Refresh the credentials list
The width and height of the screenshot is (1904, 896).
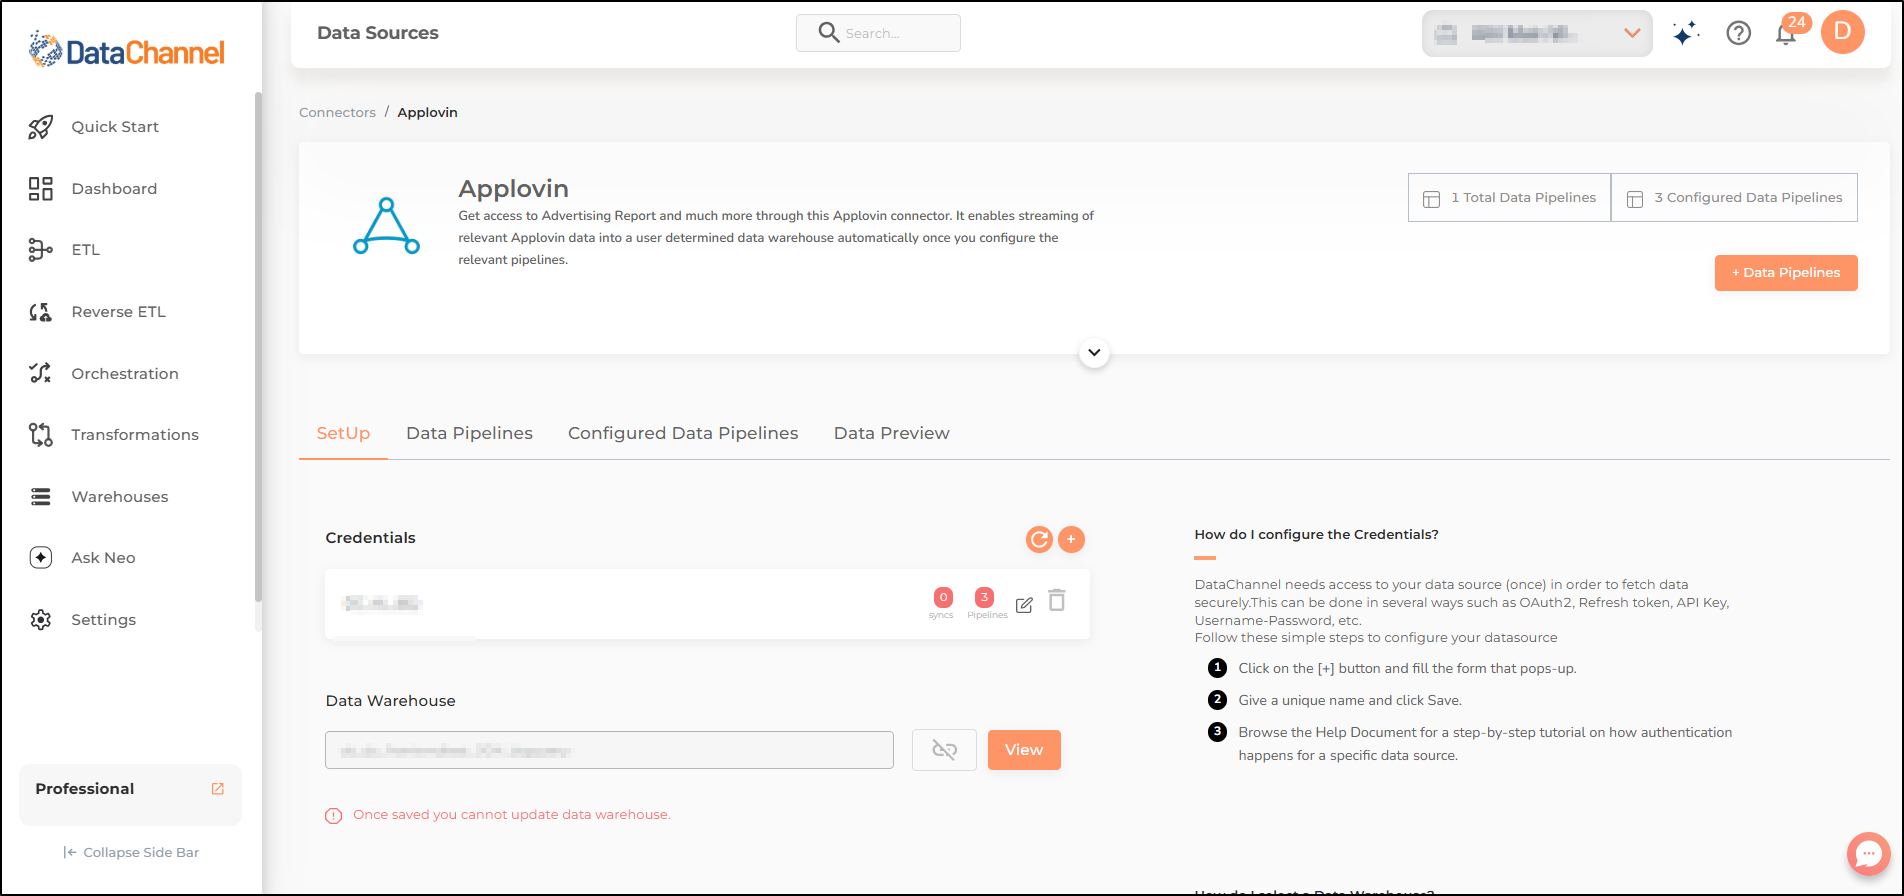pos(1040,540)
